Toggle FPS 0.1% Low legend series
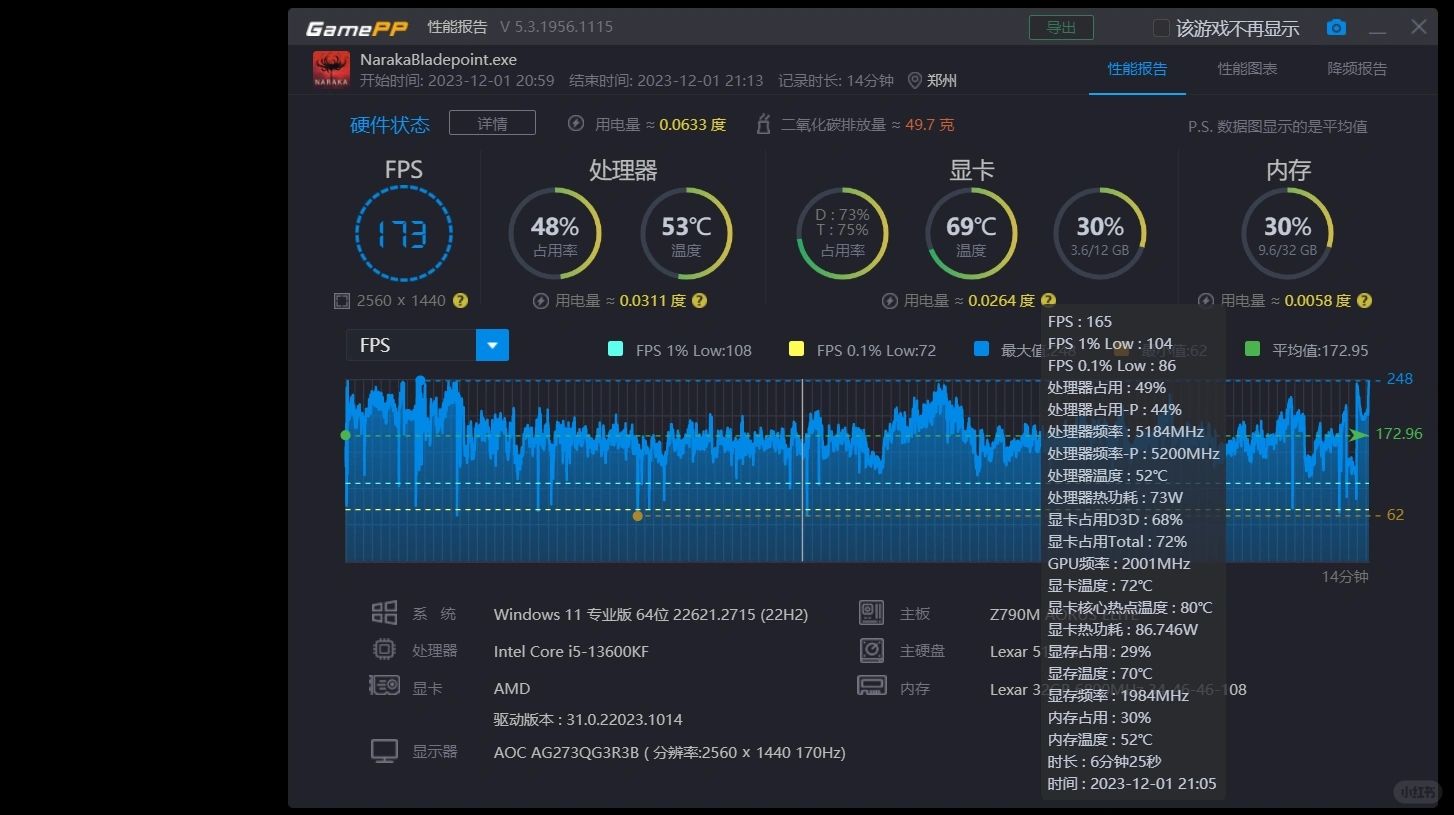This screenshot has width=1454, height=815. [x=796, y=349]
